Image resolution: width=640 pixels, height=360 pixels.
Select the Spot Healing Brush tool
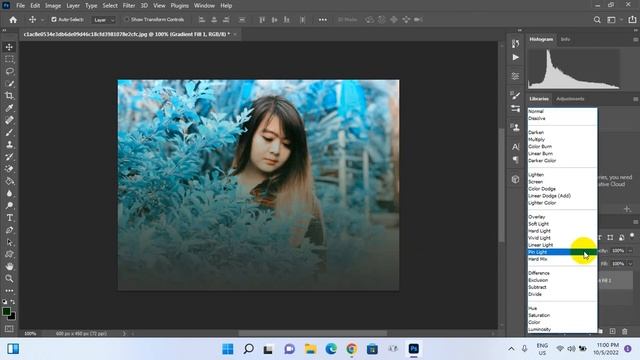point(9,120)
